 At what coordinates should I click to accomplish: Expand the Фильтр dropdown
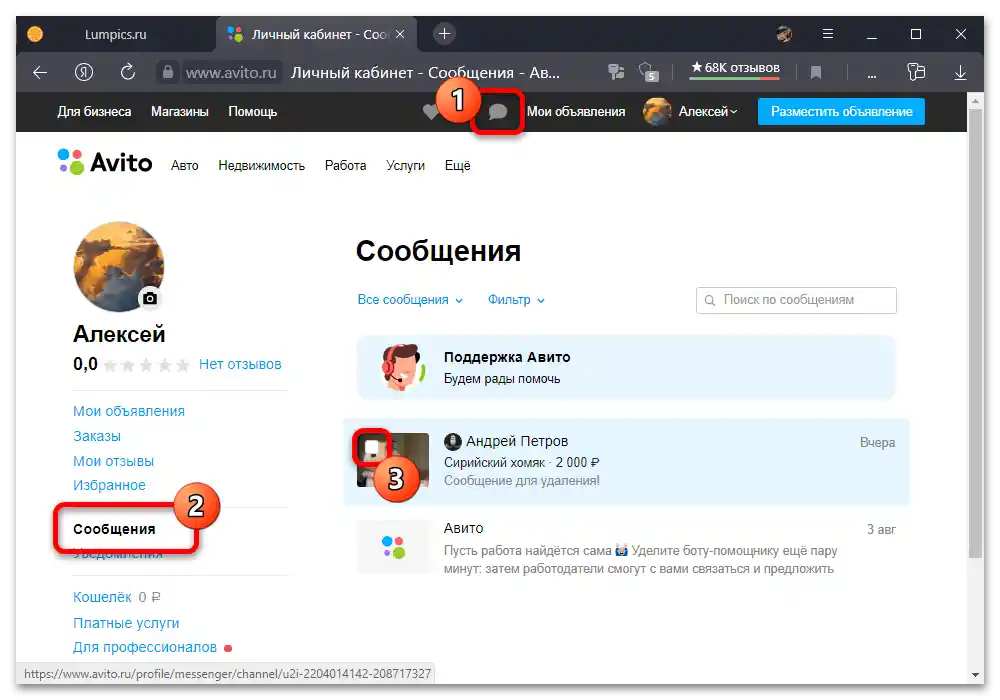point(516,300)
